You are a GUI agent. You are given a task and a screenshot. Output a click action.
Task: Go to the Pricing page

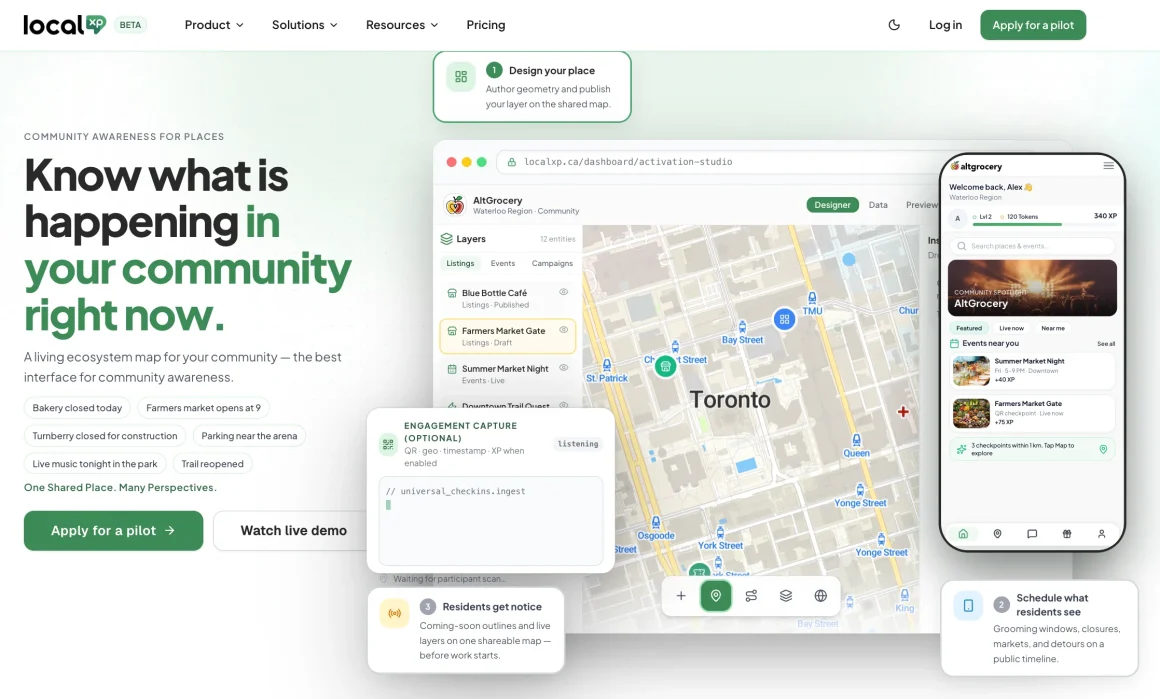pos(485,24)
